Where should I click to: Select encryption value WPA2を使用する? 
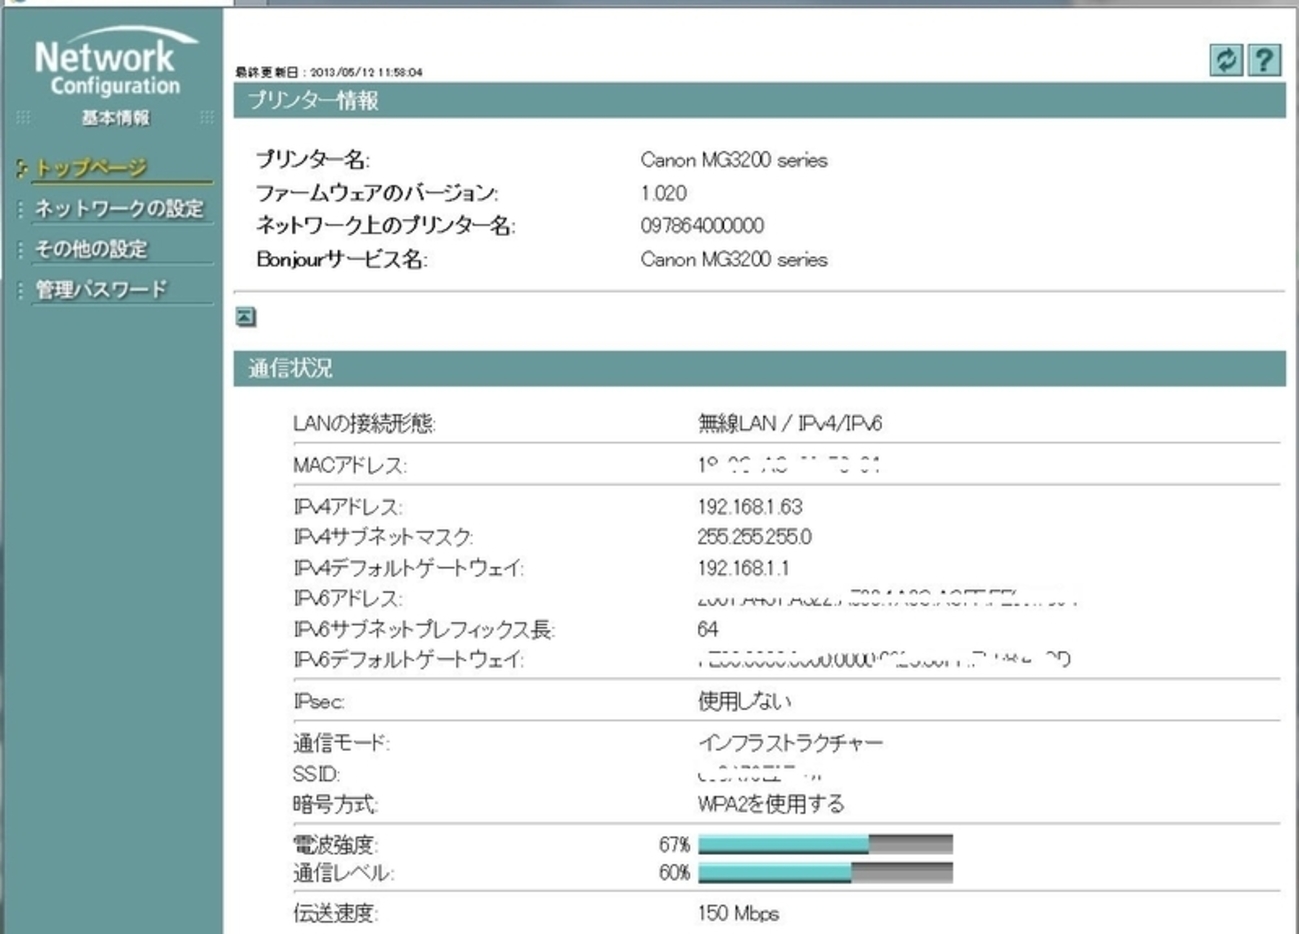pos(771,804)
